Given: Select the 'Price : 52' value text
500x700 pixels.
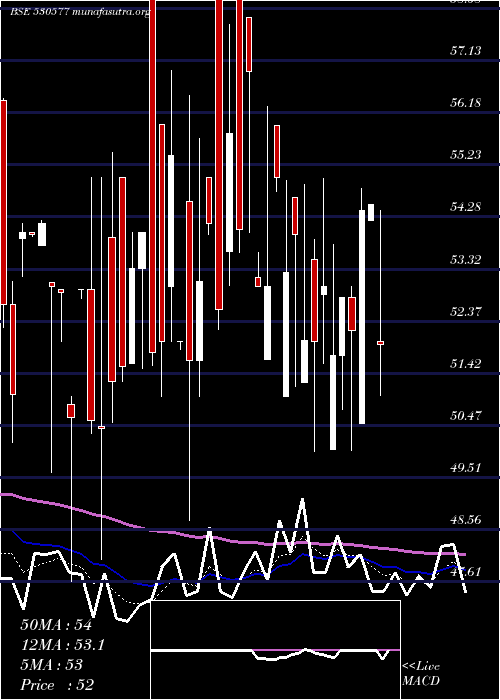Looking at the screenshot, I should coord(57,685).
